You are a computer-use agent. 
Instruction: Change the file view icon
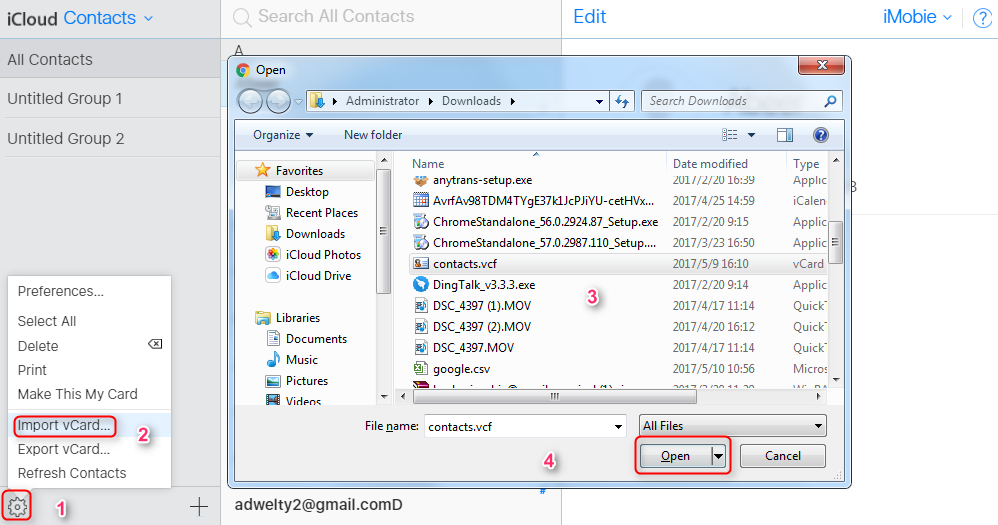[x=729, y=135]
